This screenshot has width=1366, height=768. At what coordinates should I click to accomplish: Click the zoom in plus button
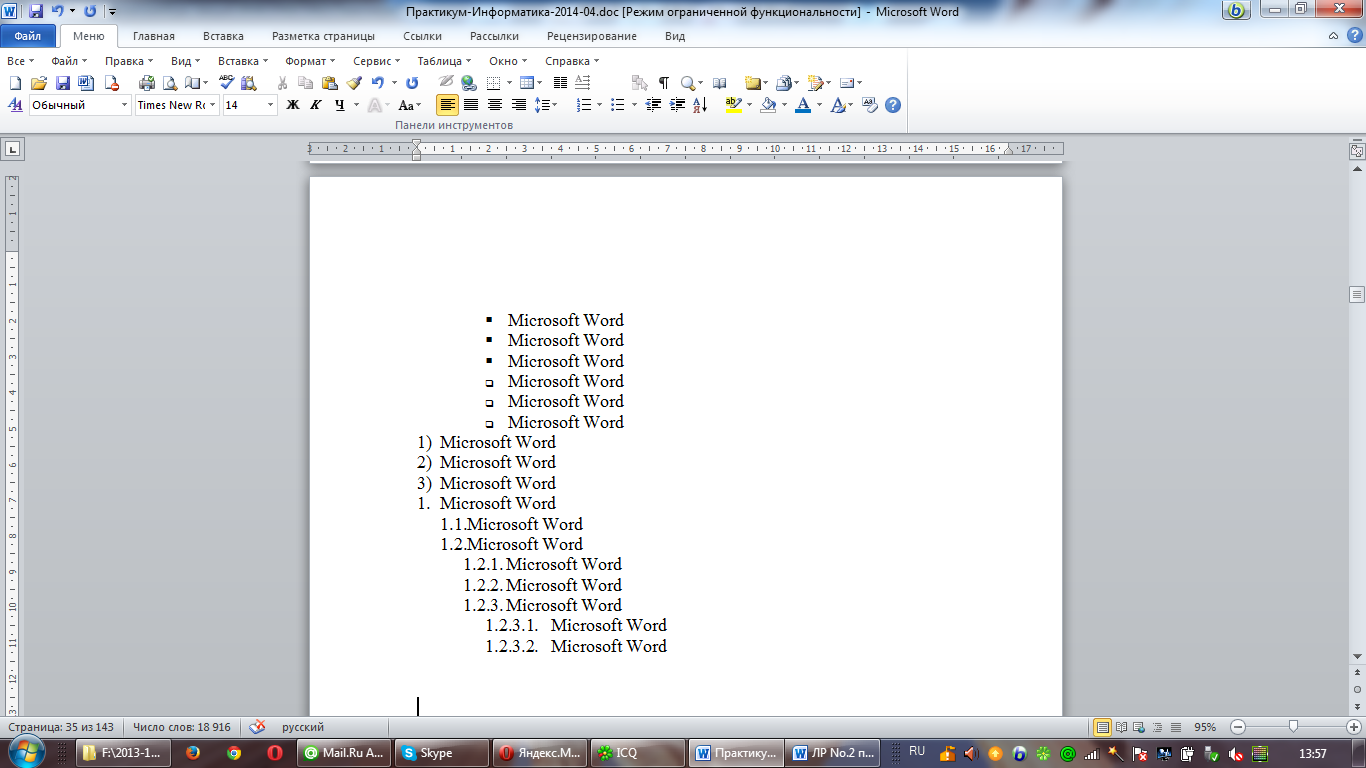pos(1353,727)
